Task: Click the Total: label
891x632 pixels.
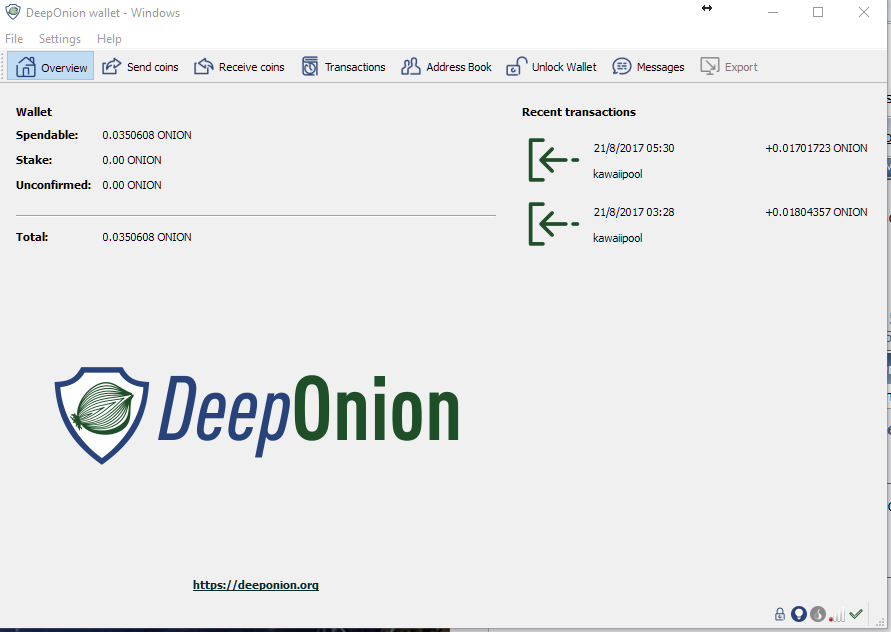Action: point(32,237)
